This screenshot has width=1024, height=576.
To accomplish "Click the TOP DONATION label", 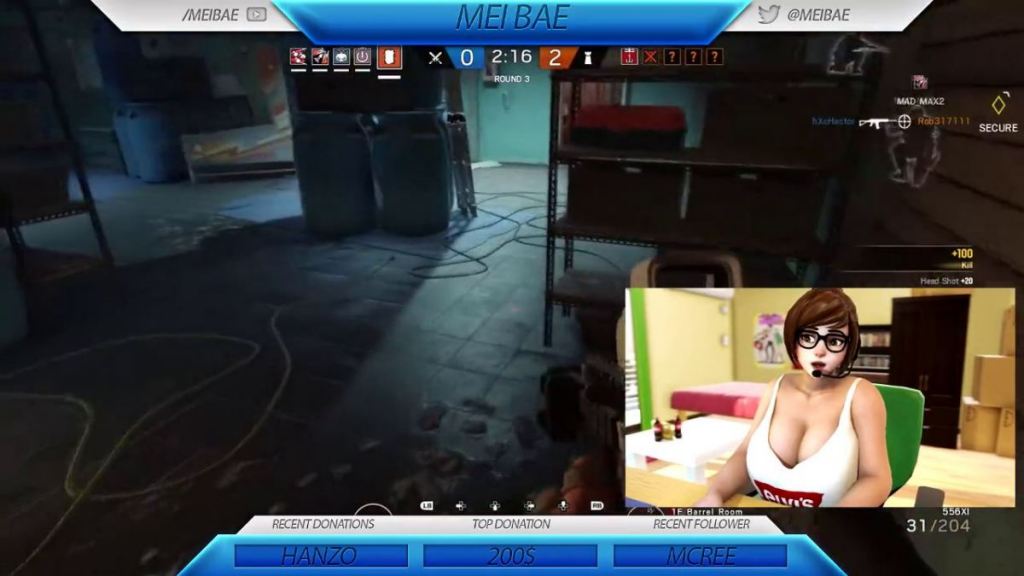I will pos(511,524).
